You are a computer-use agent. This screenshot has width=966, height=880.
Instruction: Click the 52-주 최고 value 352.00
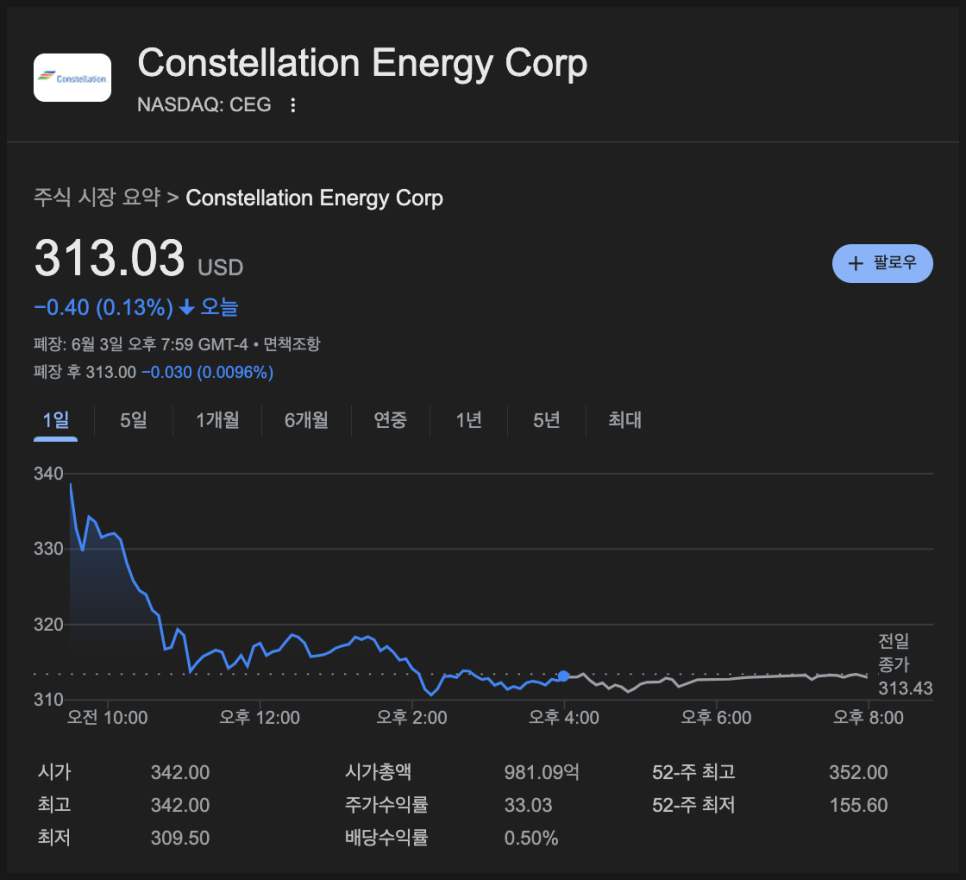(858, 772)
